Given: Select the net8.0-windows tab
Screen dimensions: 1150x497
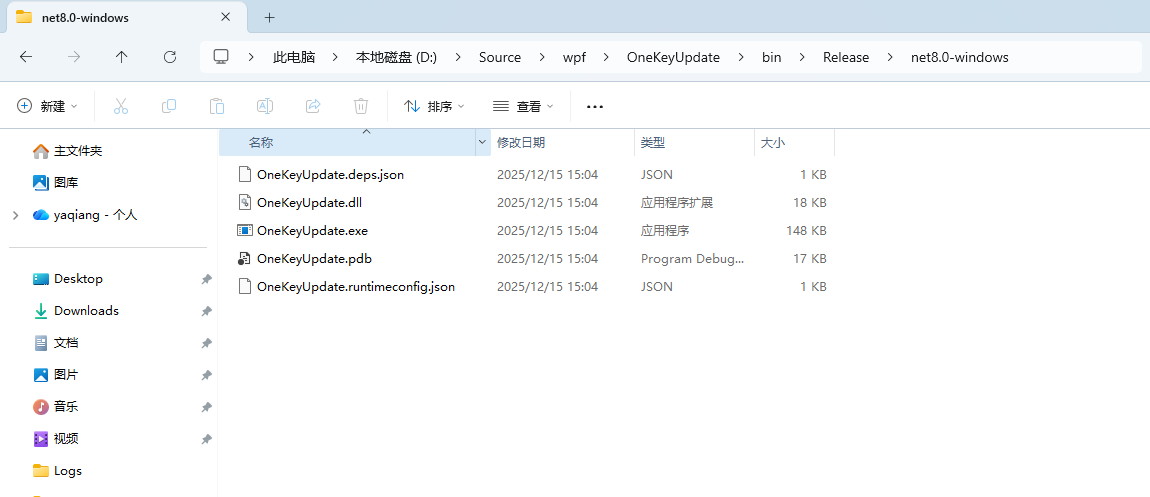Looking at the screenshot, I should click(x=125, y=18).
